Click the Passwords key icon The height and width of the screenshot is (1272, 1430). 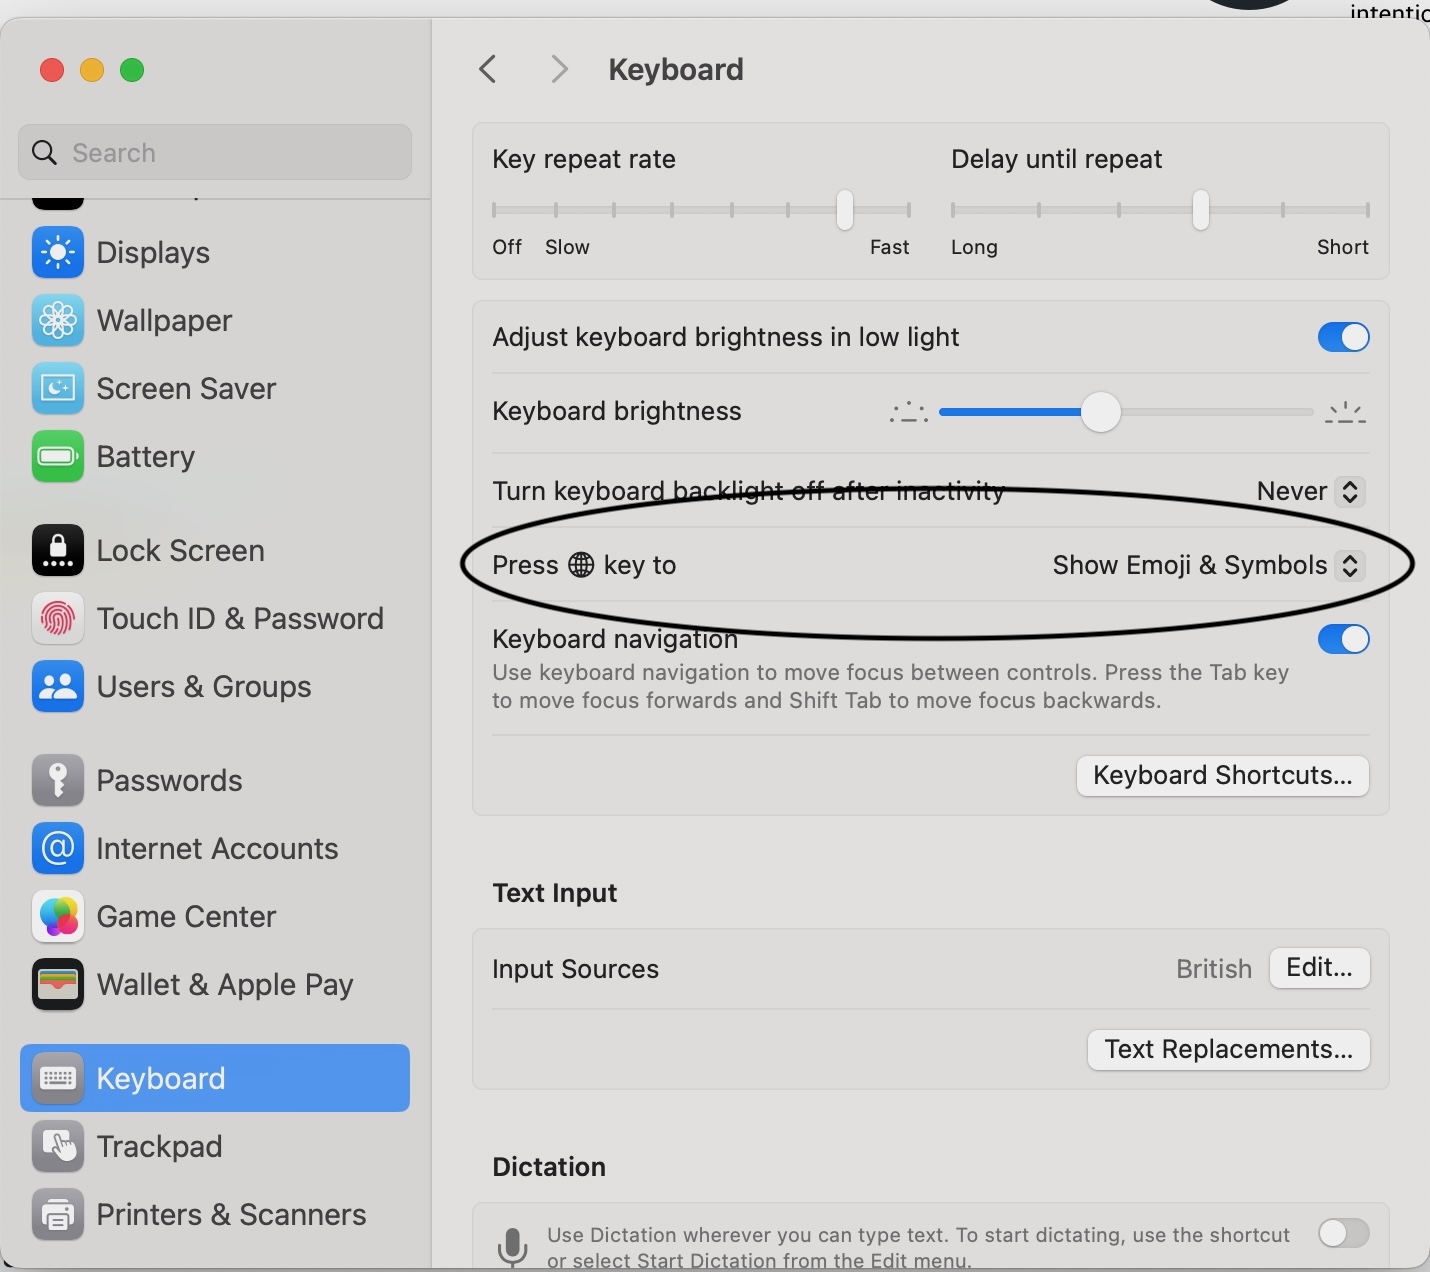(58, 780)
